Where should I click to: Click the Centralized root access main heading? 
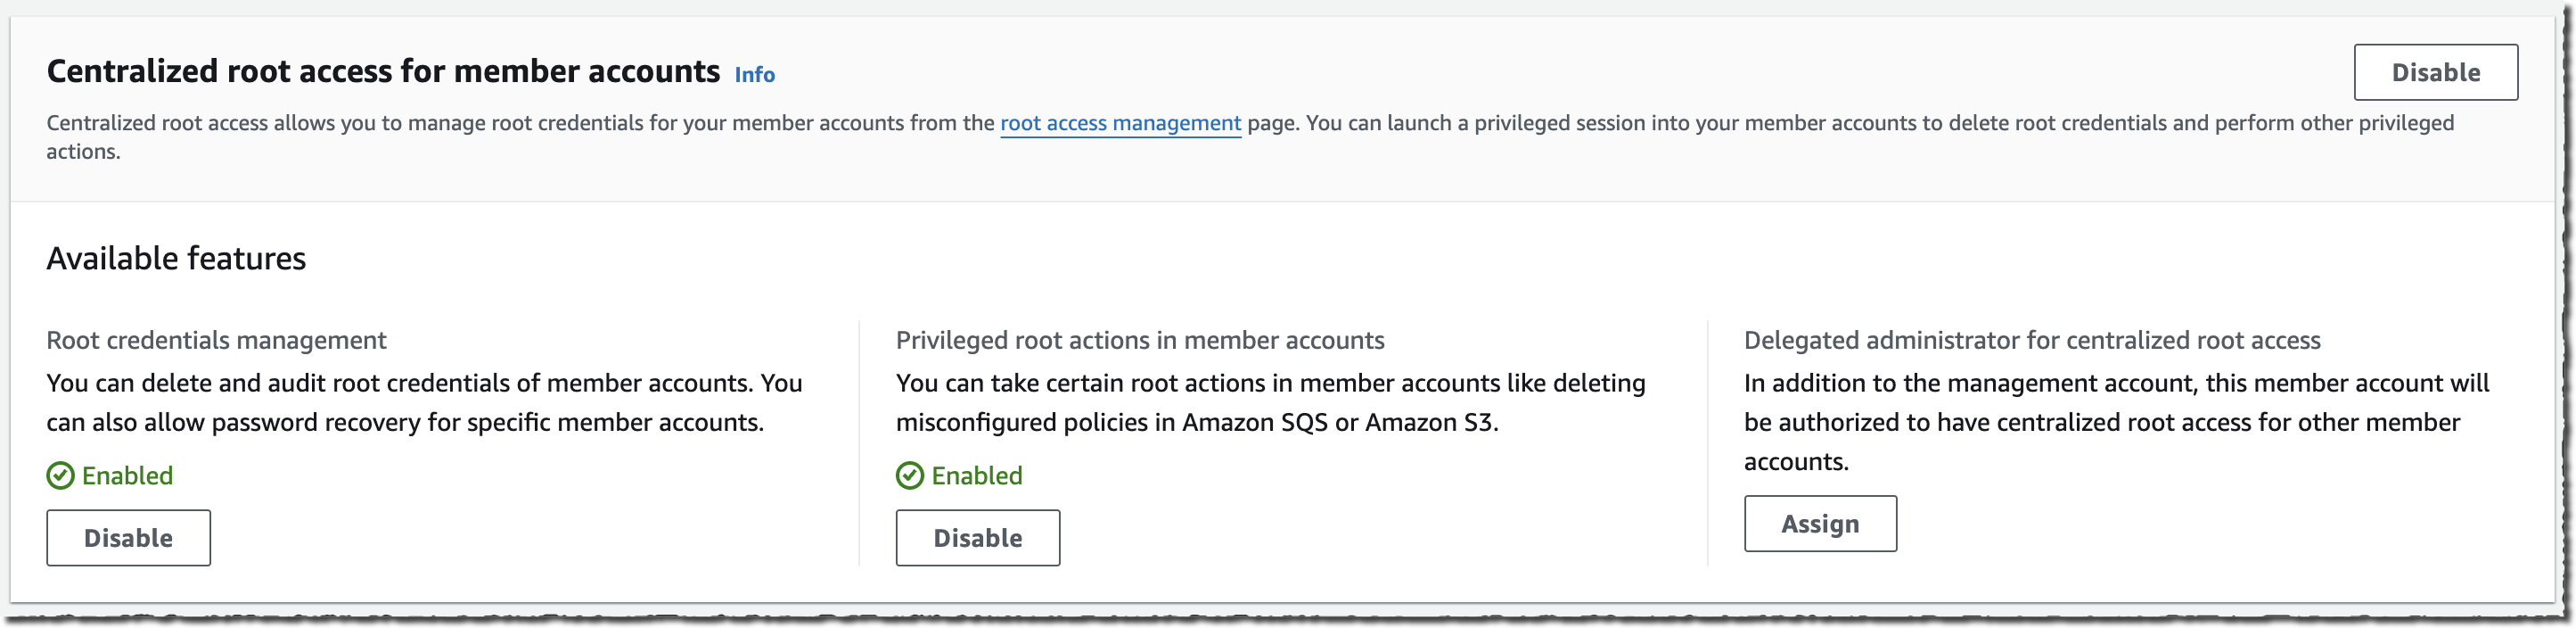pos(383,72)
